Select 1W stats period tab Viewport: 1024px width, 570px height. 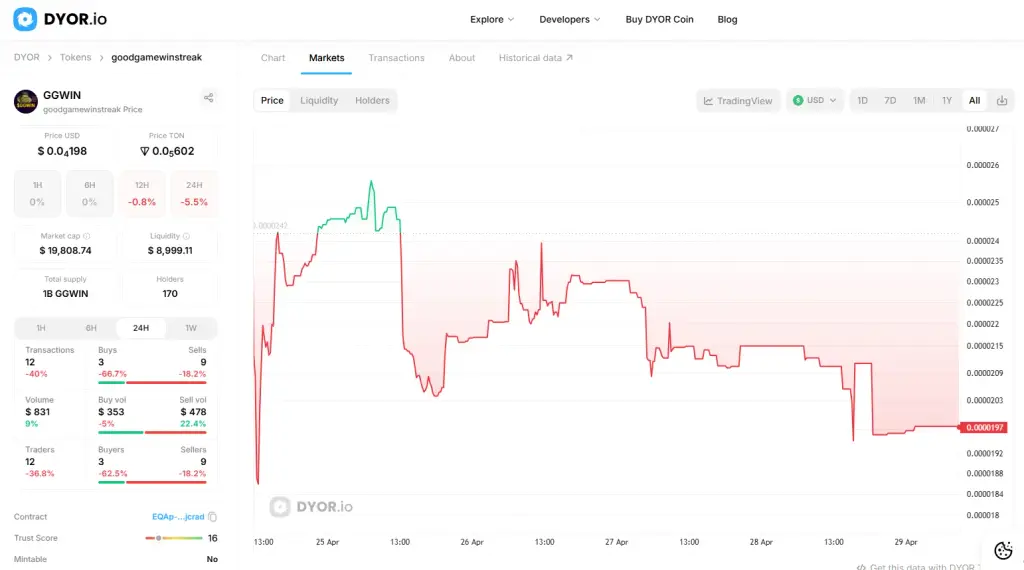(191, 328)
